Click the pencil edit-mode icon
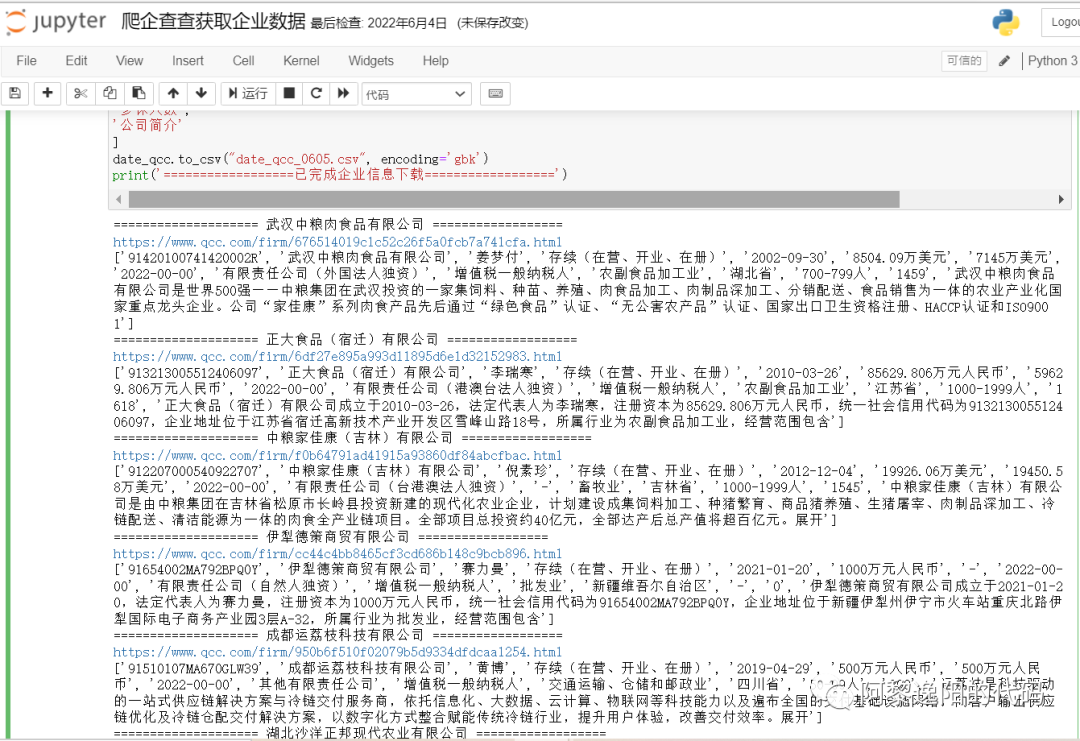1080x741 pixels. [x=1004, y=61]
